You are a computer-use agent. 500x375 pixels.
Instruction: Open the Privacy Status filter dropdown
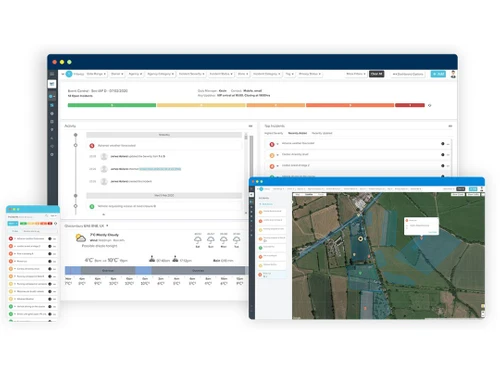[310, 74]
